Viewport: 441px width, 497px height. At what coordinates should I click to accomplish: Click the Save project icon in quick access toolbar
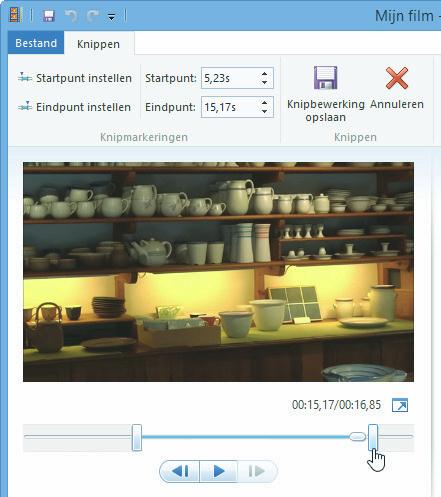click(49, 16)
